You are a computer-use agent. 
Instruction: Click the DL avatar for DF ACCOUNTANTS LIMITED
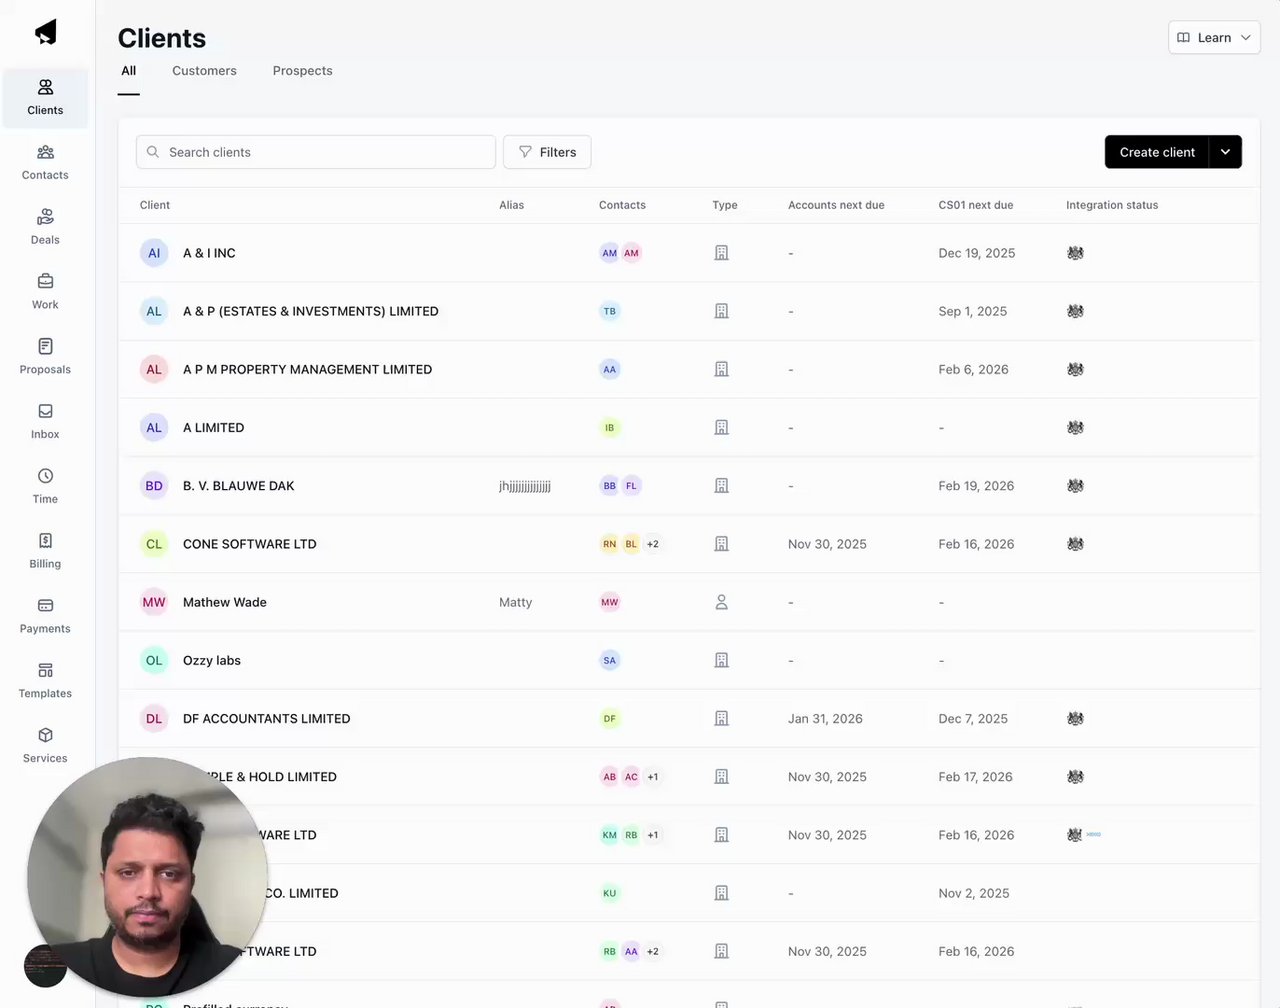154,718
